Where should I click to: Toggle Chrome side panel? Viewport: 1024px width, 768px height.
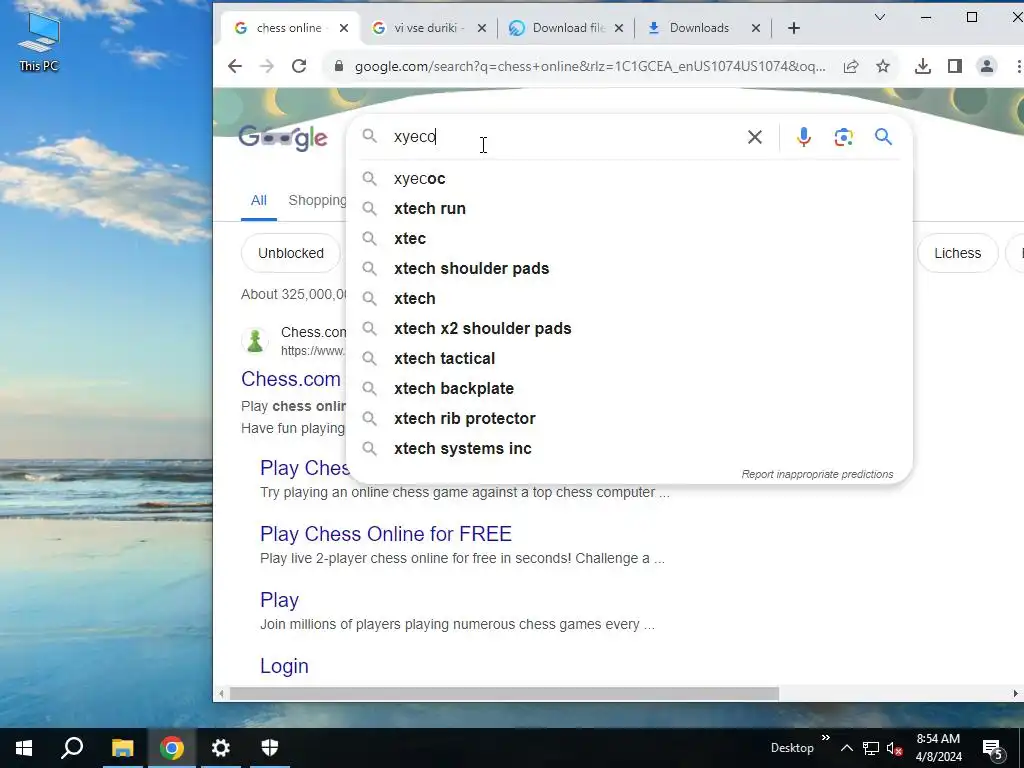click(x=955, y=66)
